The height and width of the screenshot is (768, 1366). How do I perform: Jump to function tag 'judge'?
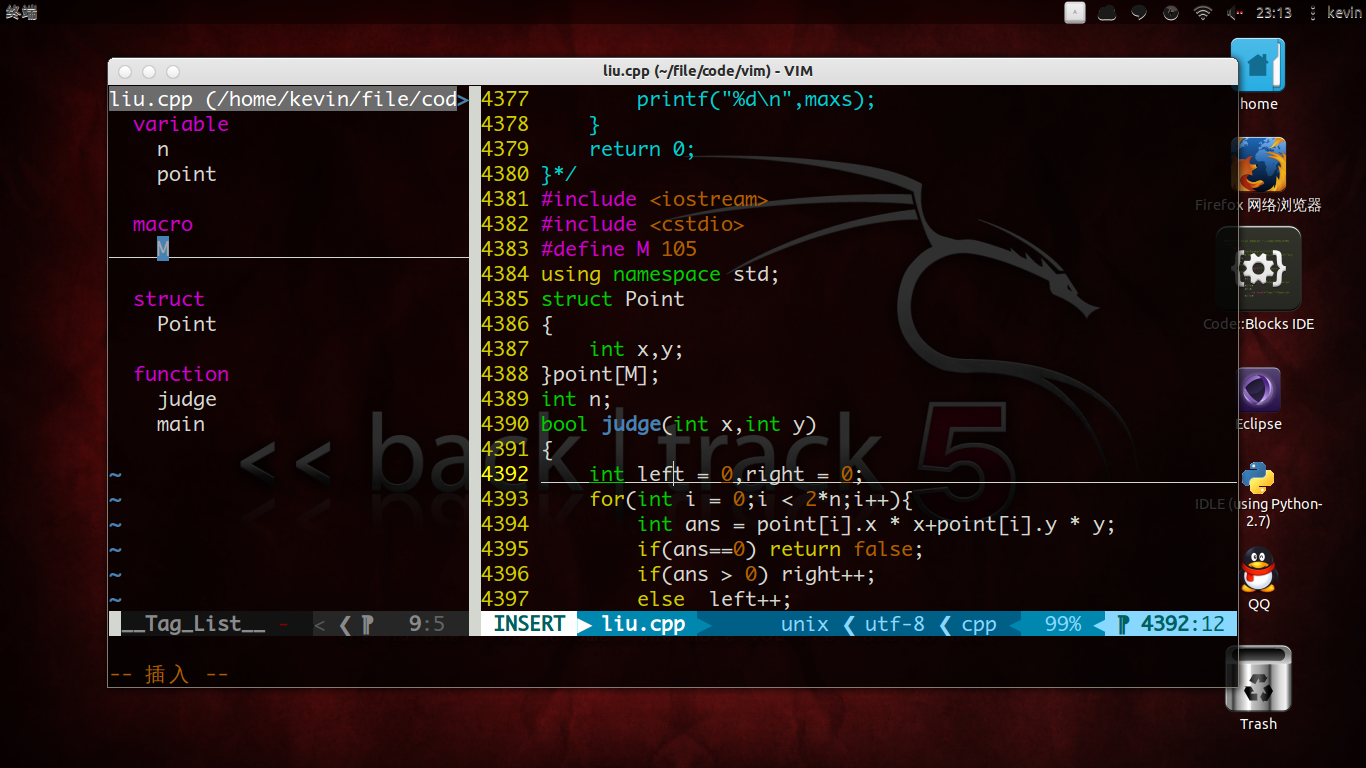(x=186, y=399)
